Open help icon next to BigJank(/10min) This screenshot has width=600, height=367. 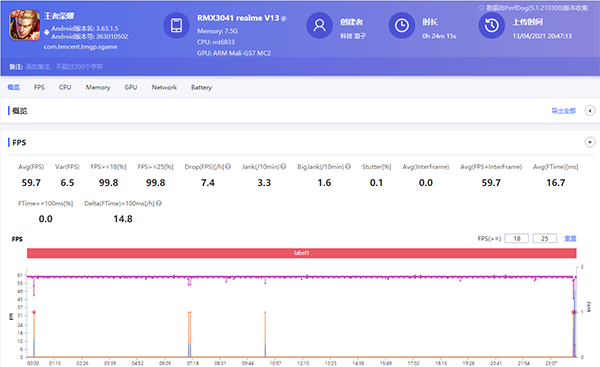(348, 166)
